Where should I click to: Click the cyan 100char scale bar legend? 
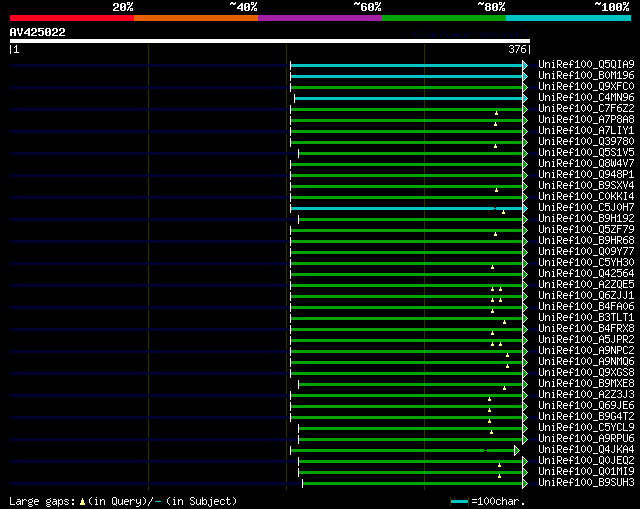(459, 501)
